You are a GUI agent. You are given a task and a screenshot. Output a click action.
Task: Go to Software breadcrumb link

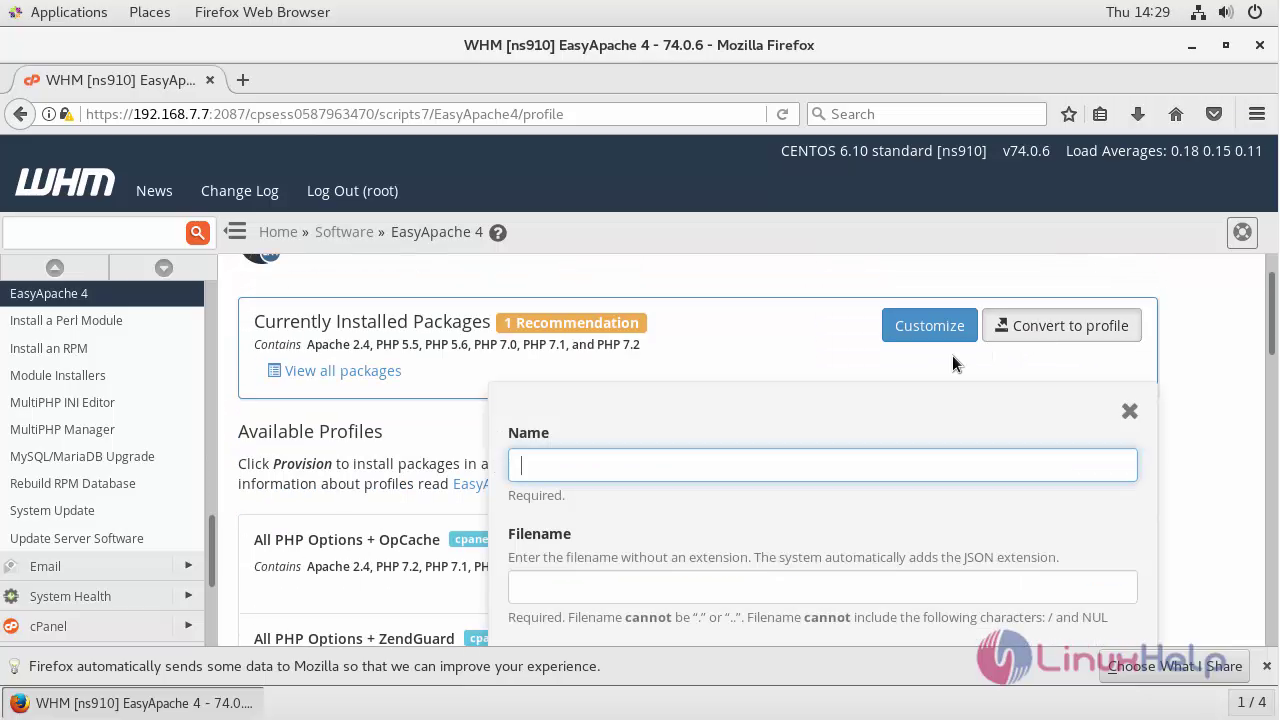point(344,232)
